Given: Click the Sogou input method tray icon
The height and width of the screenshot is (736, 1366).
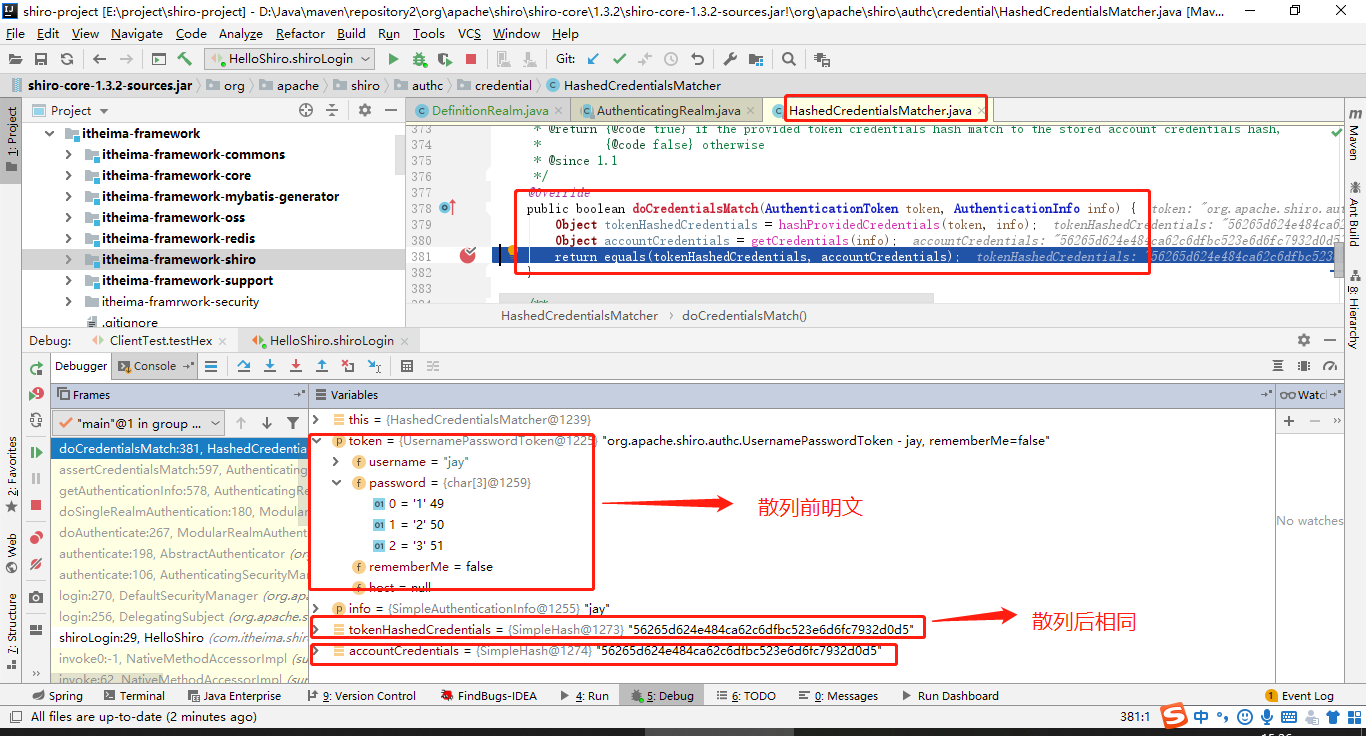Looking at the screenshot, I should click(1173, 716).
